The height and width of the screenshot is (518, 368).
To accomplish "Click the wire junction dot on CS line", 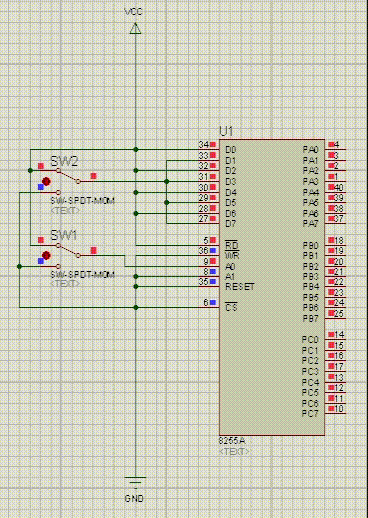I will coord(136,307).
